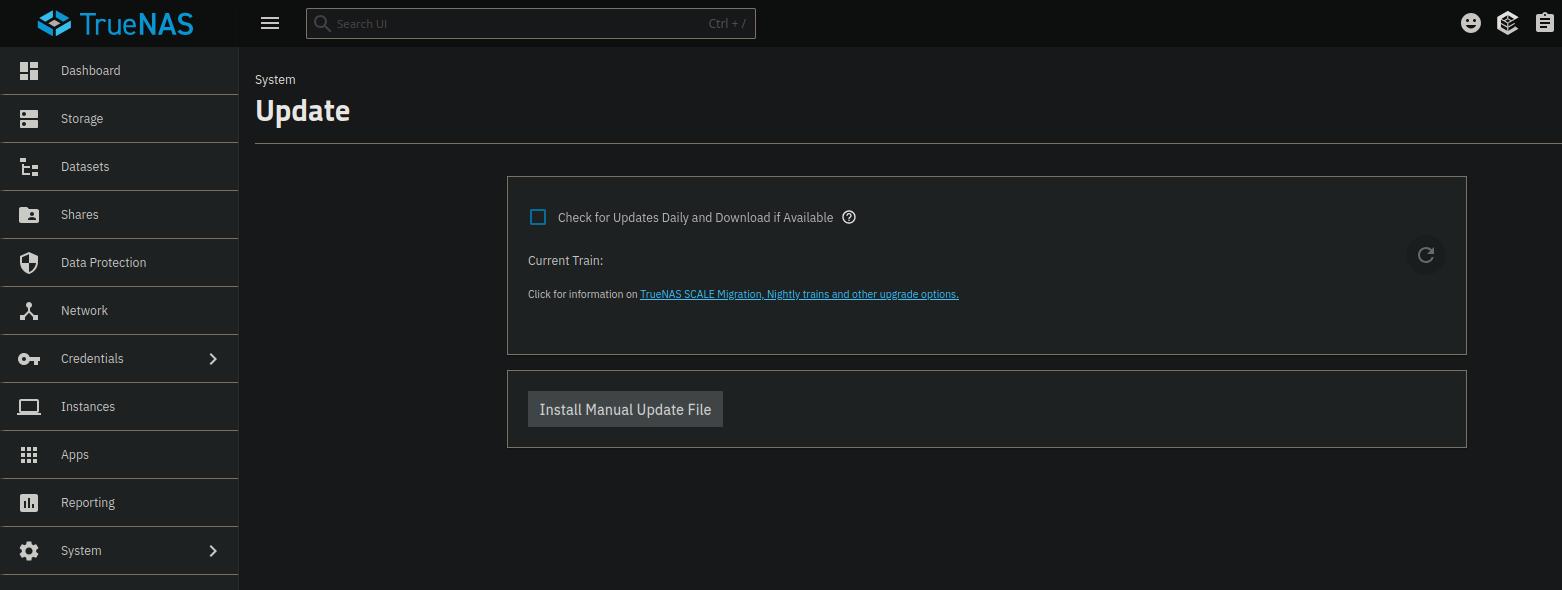
Task: Click the Apps grid icon
Action: [29, 455]
